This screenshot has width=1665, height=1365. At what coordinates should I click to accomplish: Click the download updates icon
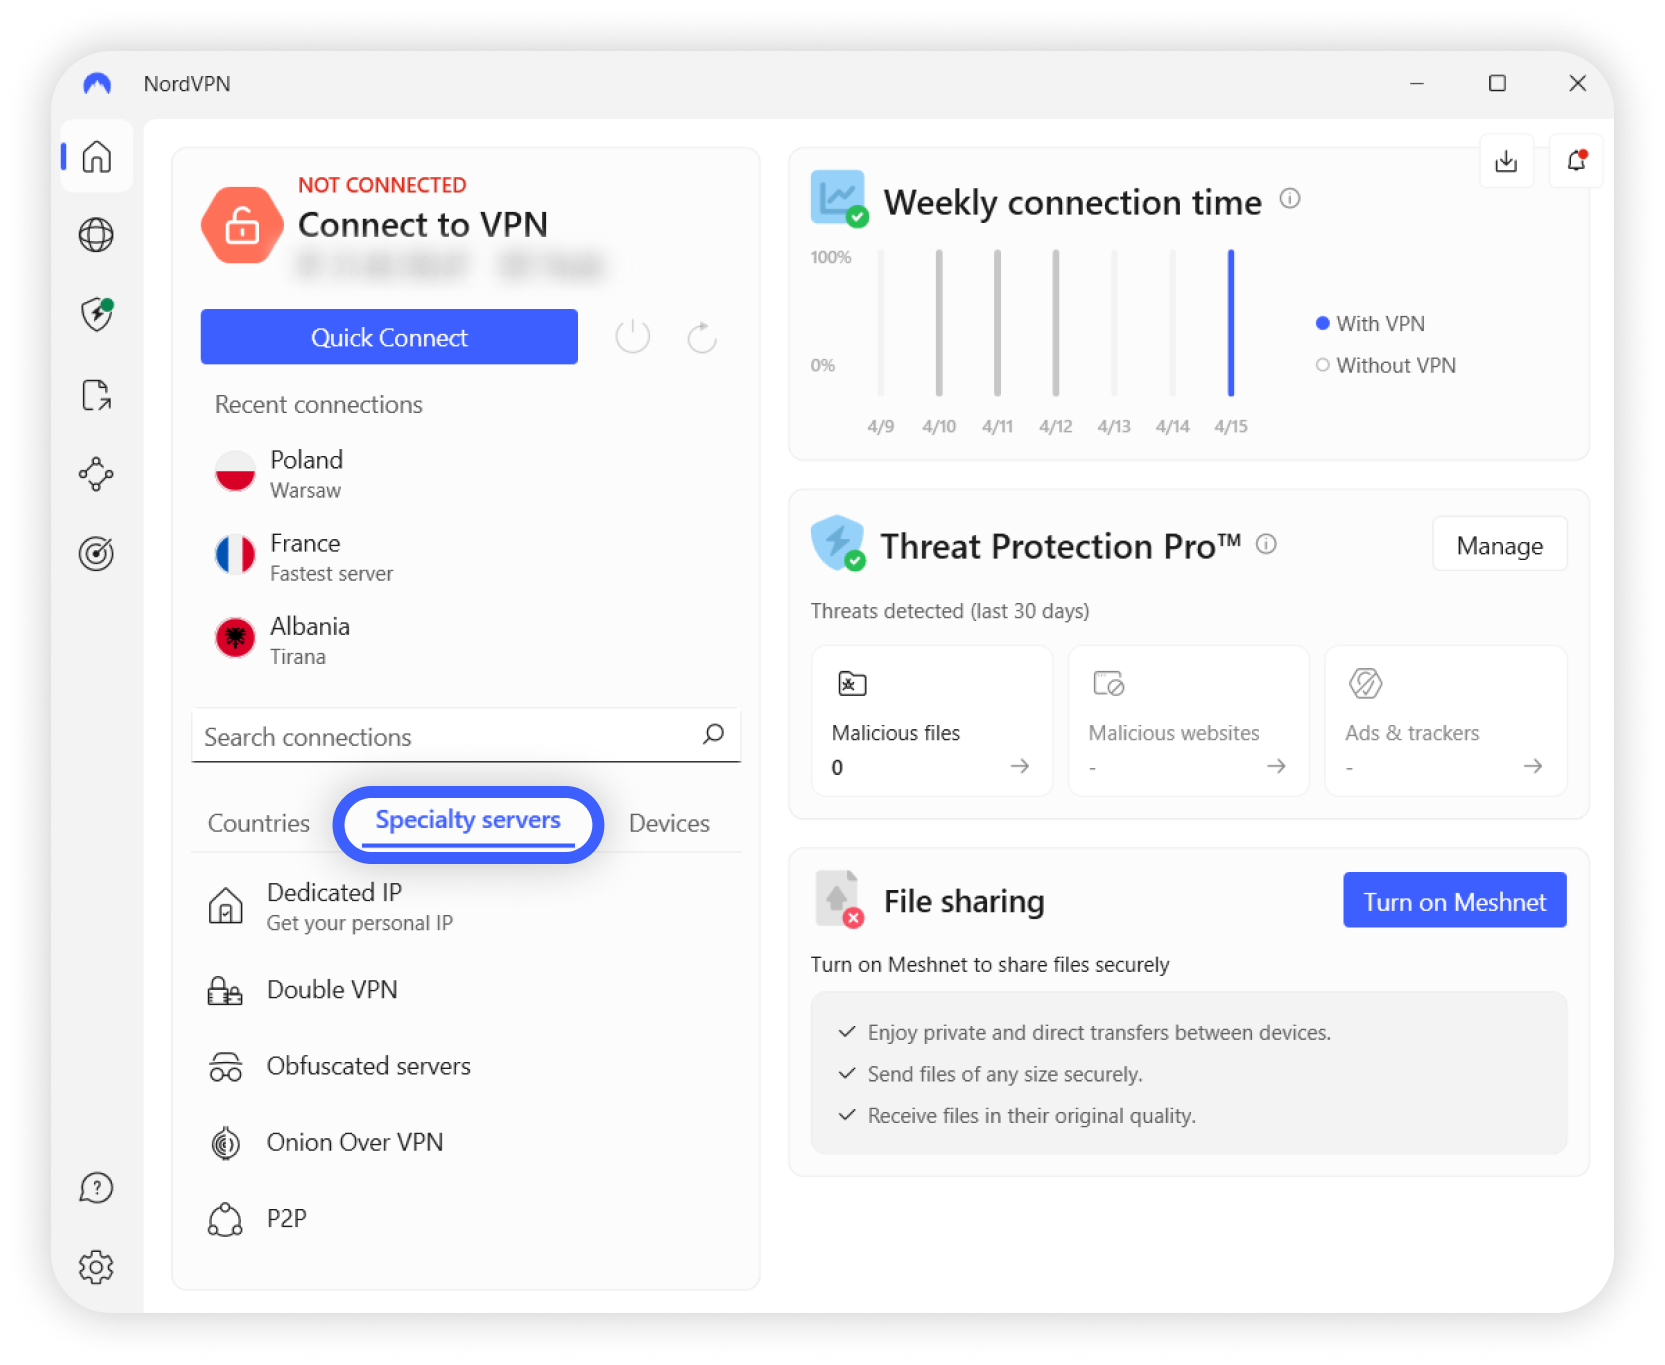coord(1506,161)
